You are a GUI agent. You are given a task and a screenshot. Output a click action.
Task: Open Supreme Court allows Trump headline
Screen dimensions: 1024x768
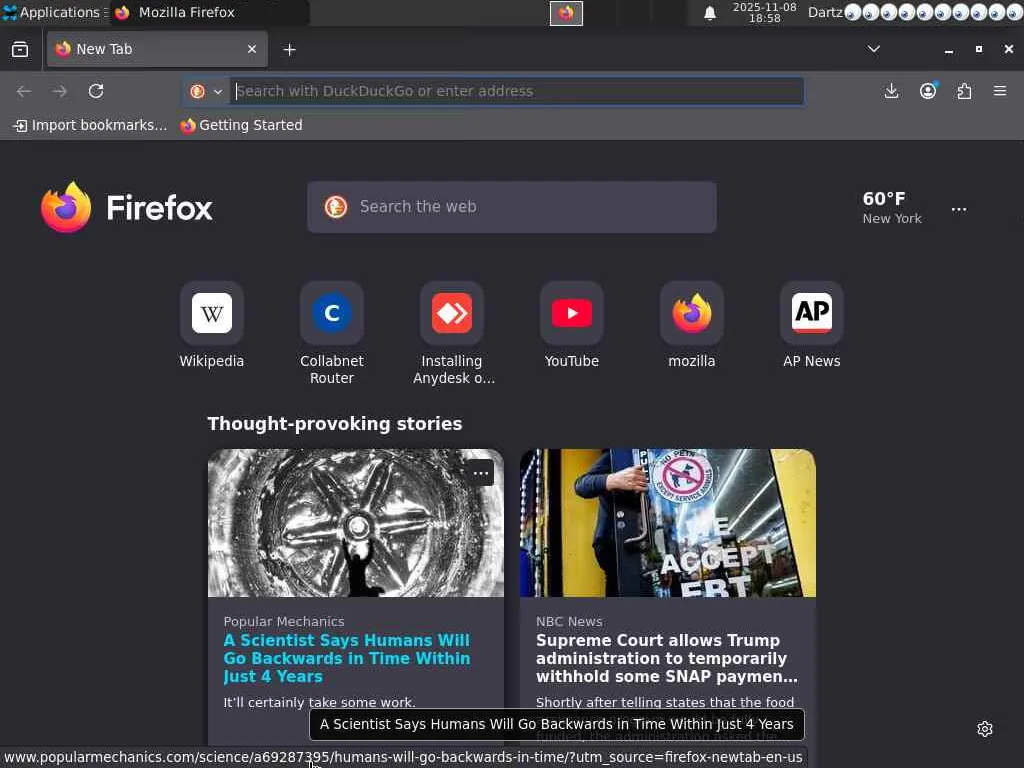667,658
